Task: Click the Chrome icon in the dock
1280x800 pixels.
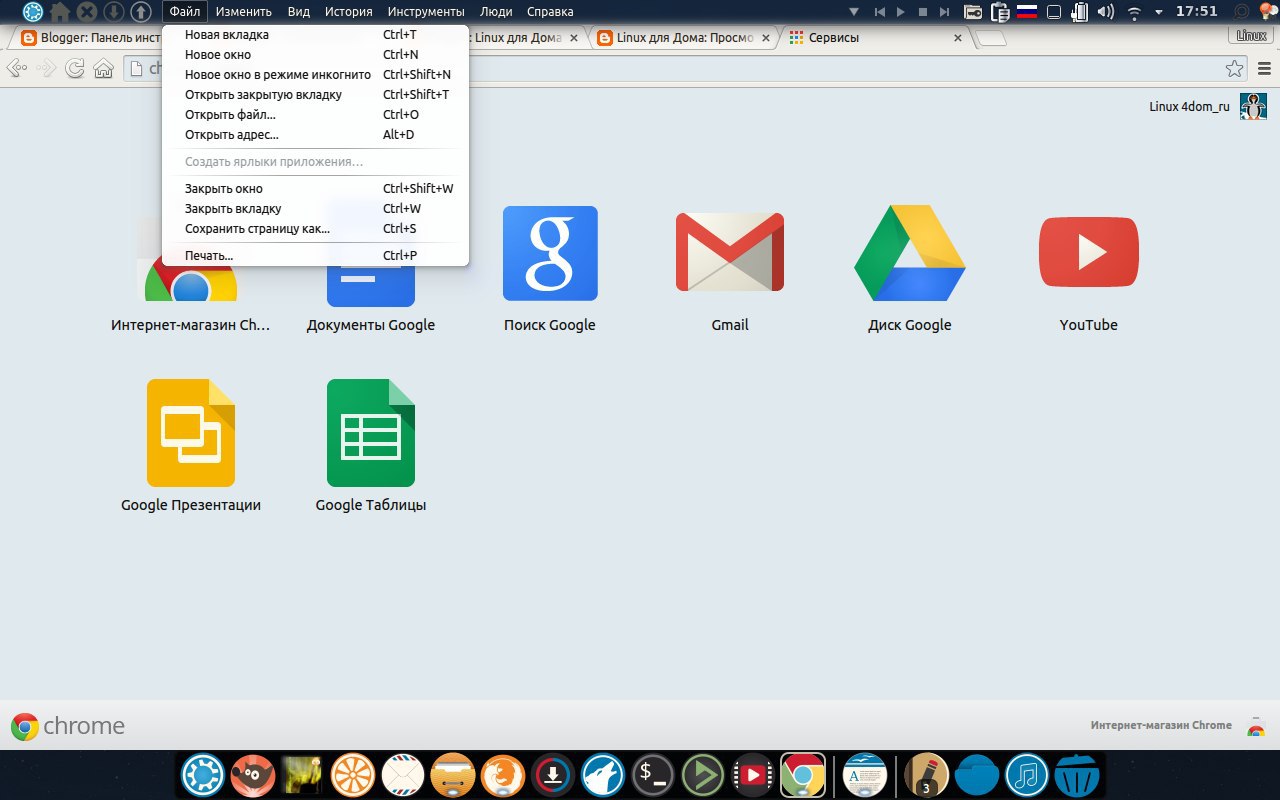Action: pos(803,774)
